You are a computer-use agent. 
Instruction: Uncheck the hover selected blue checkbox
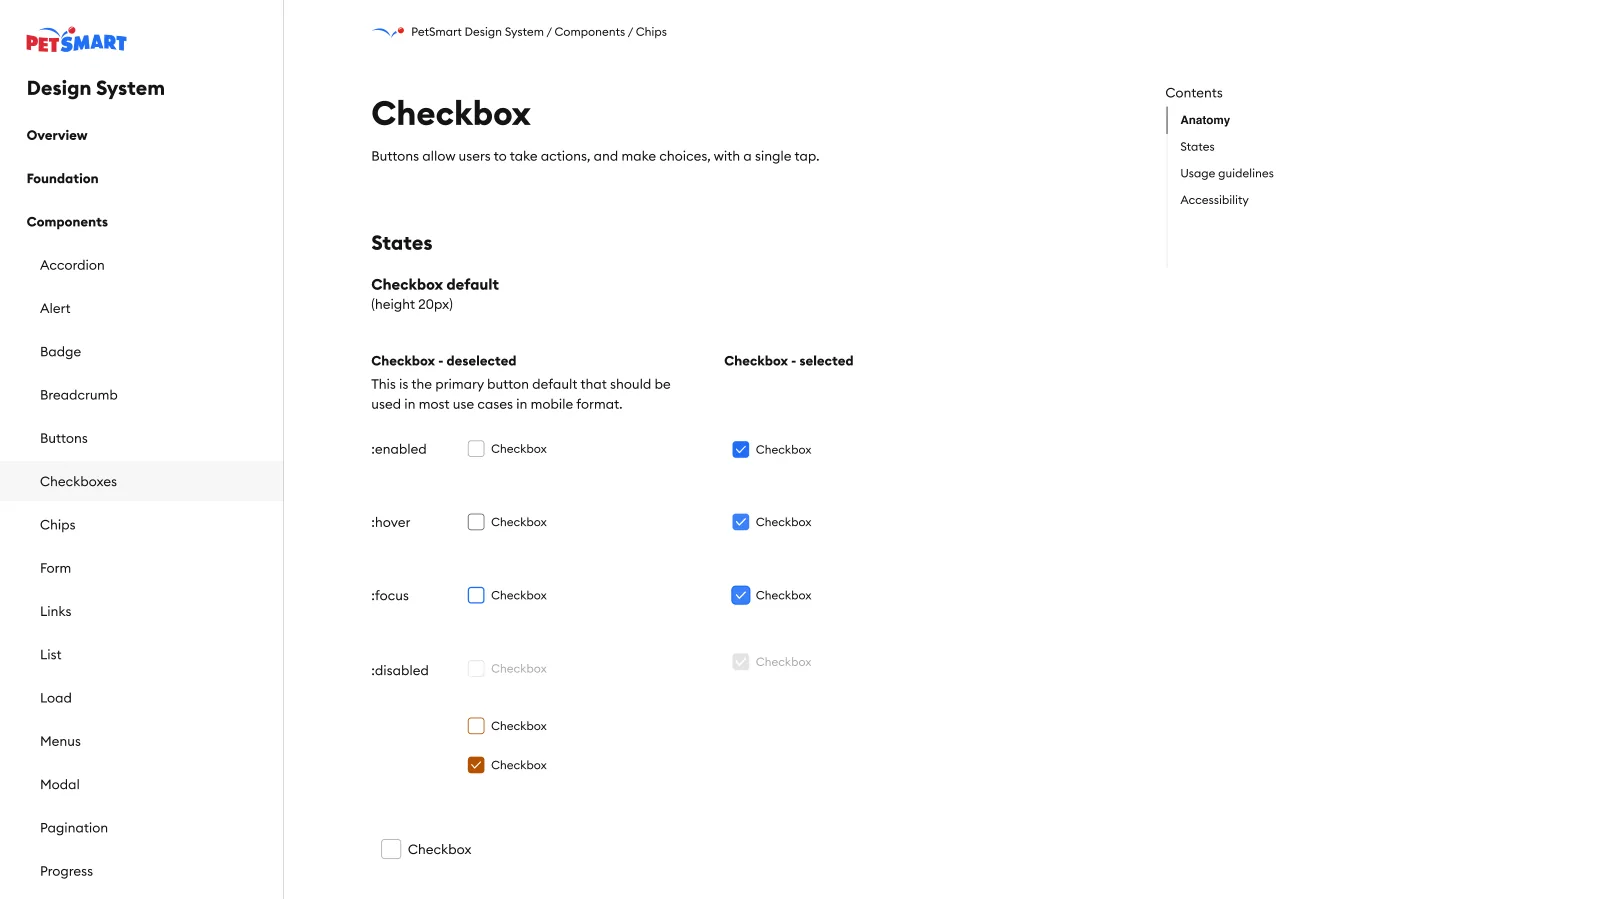coord(741,522)
